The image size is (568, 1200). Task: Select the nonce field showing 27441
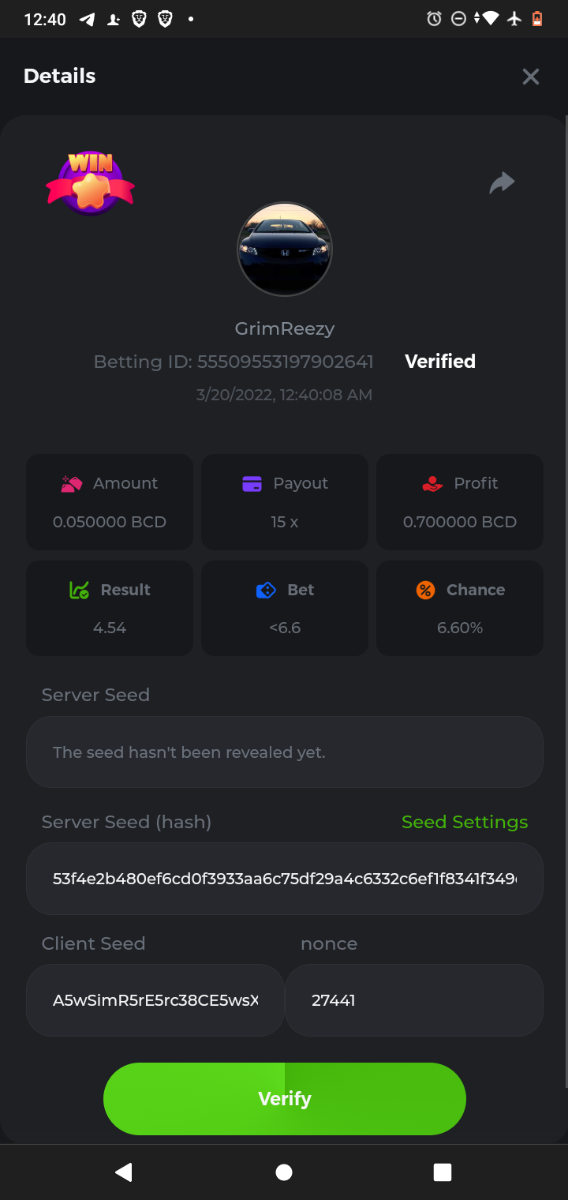point(414,1000)
